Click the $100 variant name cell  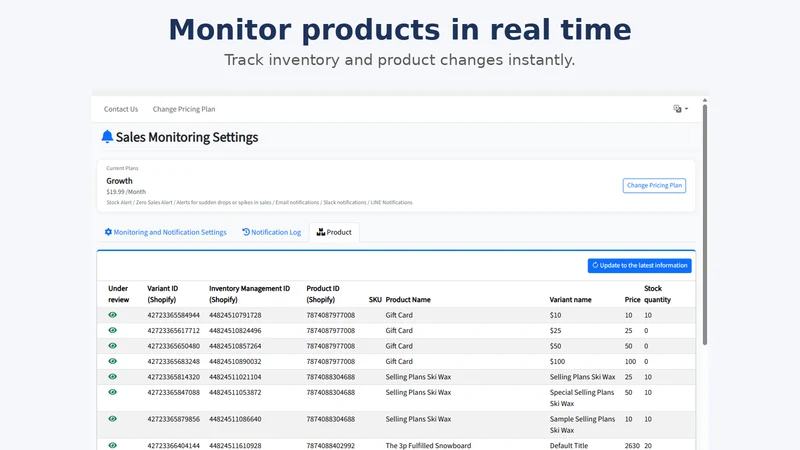pos(557,361)
